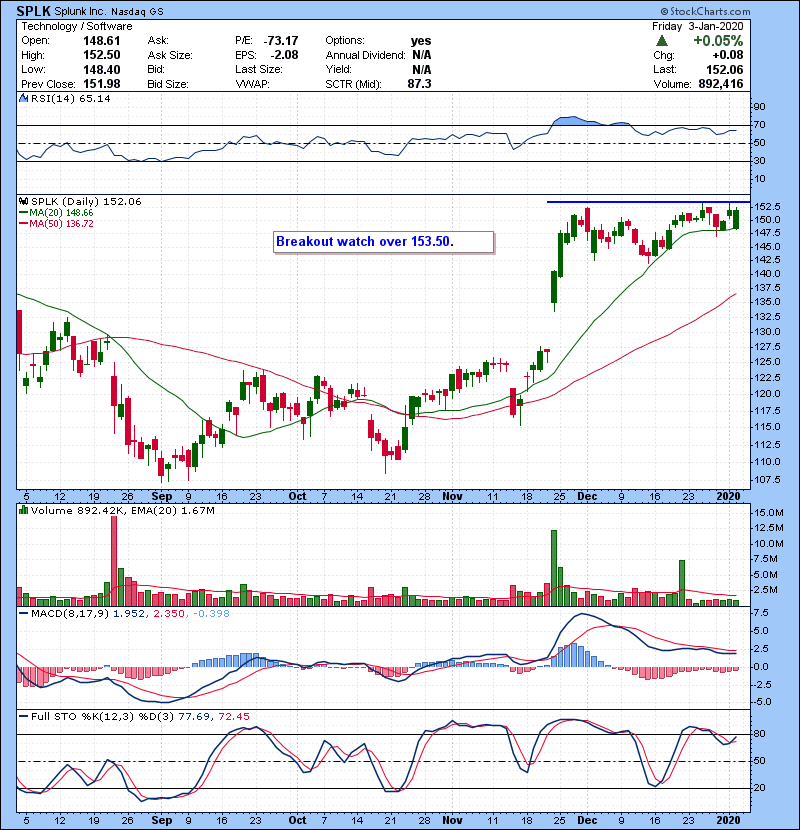The image size is (800, 830).
Task: Click the Oct label on the date axis
Action: point(298,495)
